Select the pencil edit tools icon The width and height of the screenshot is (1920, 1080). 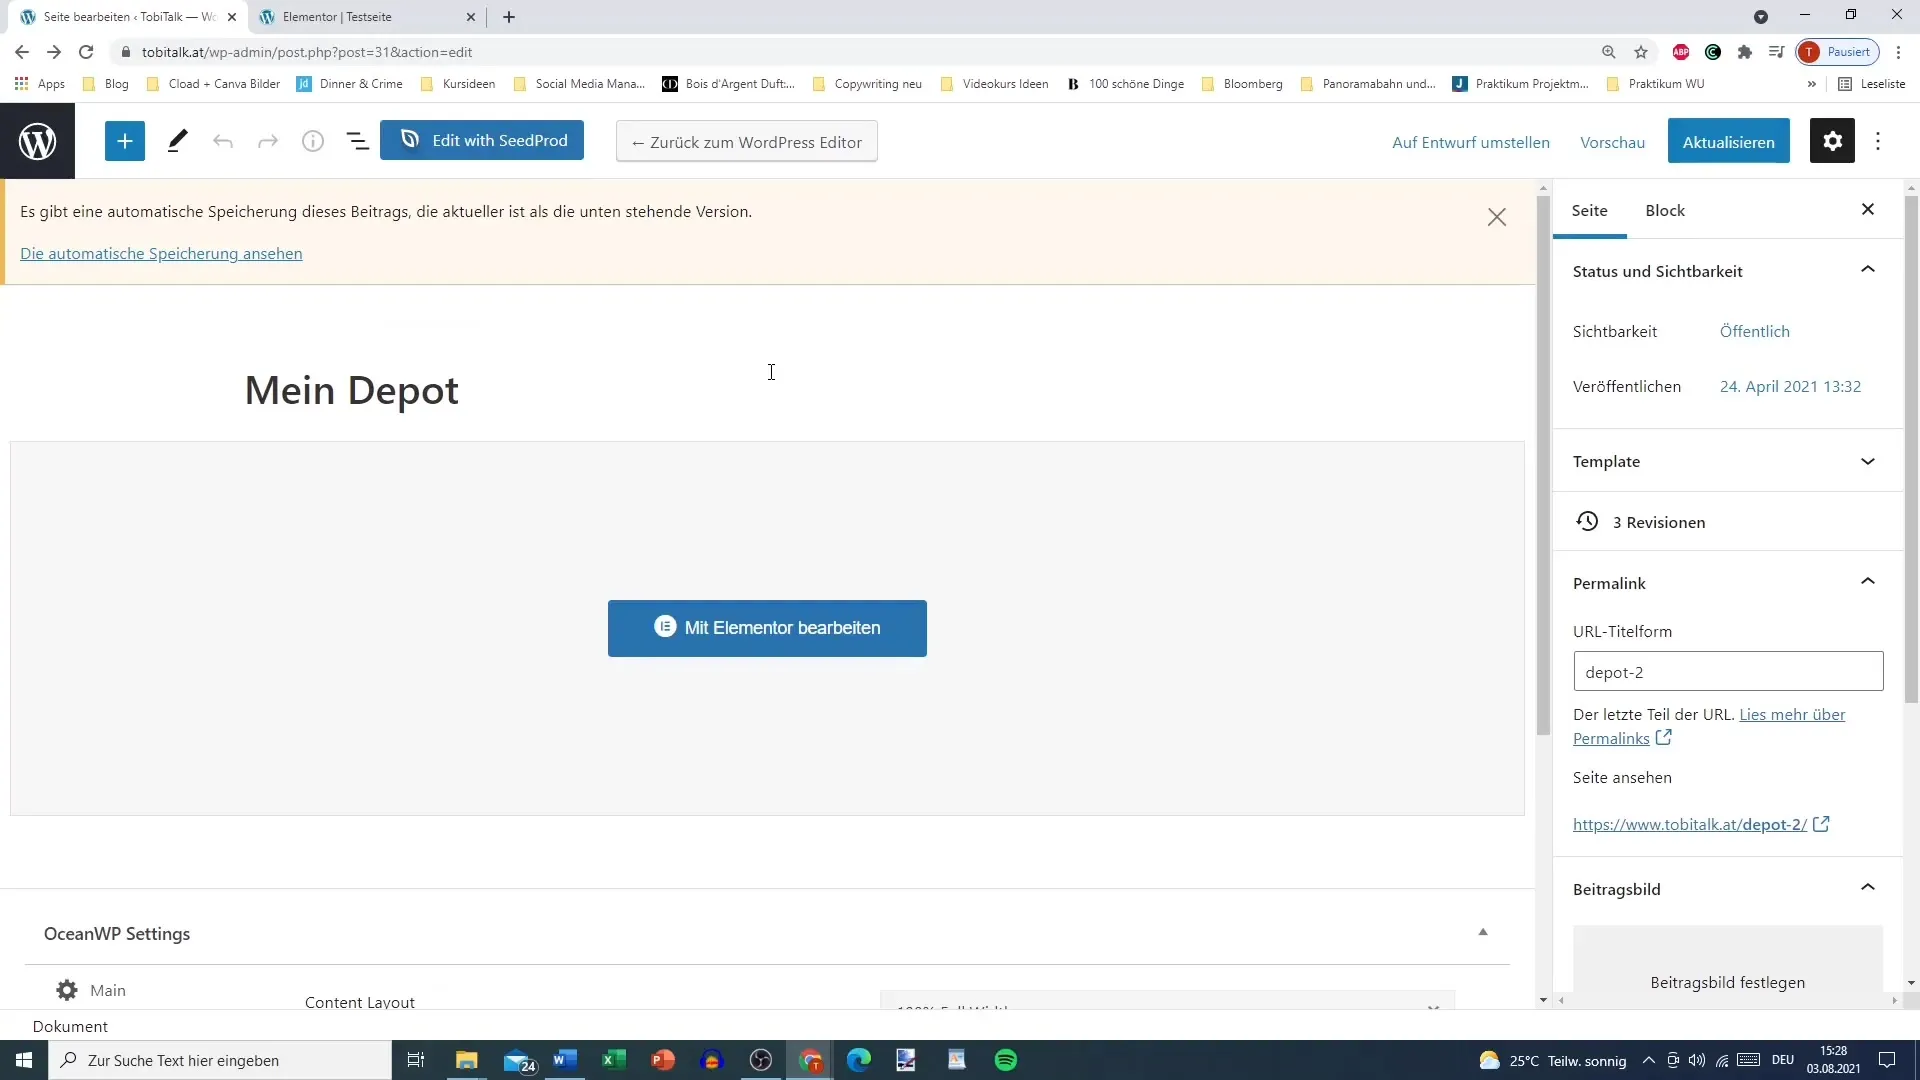[177, 141]
